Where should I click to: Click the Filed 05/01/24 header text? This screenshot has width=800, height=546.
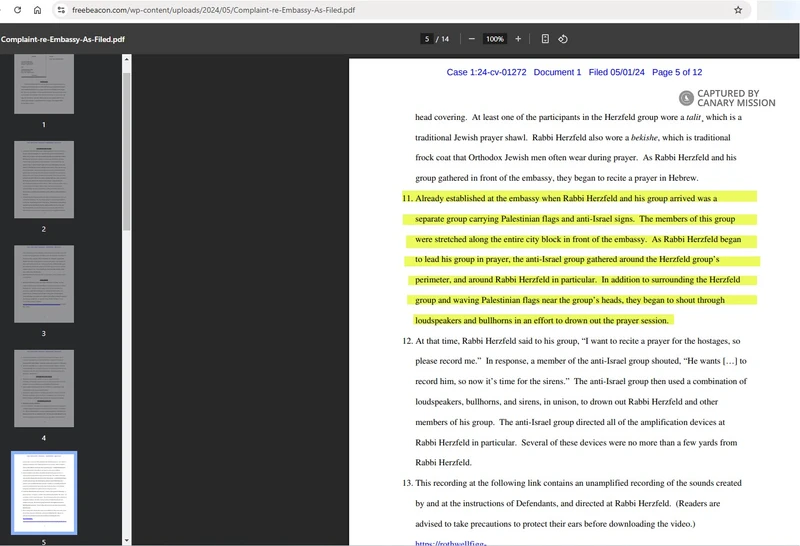[616, 72]
